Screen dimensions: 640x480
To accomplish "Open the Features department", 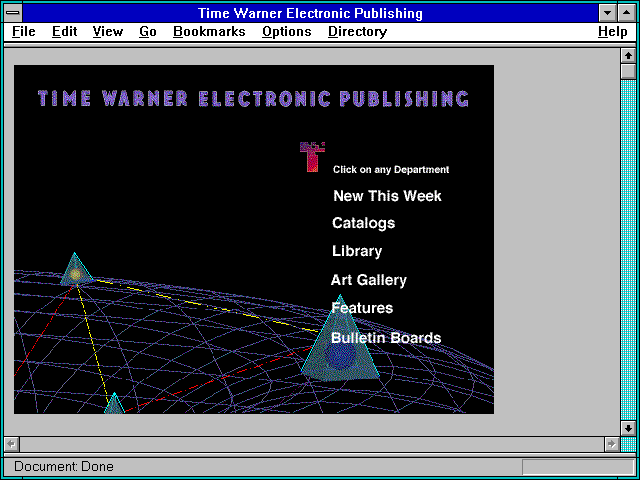I will 362,308.
